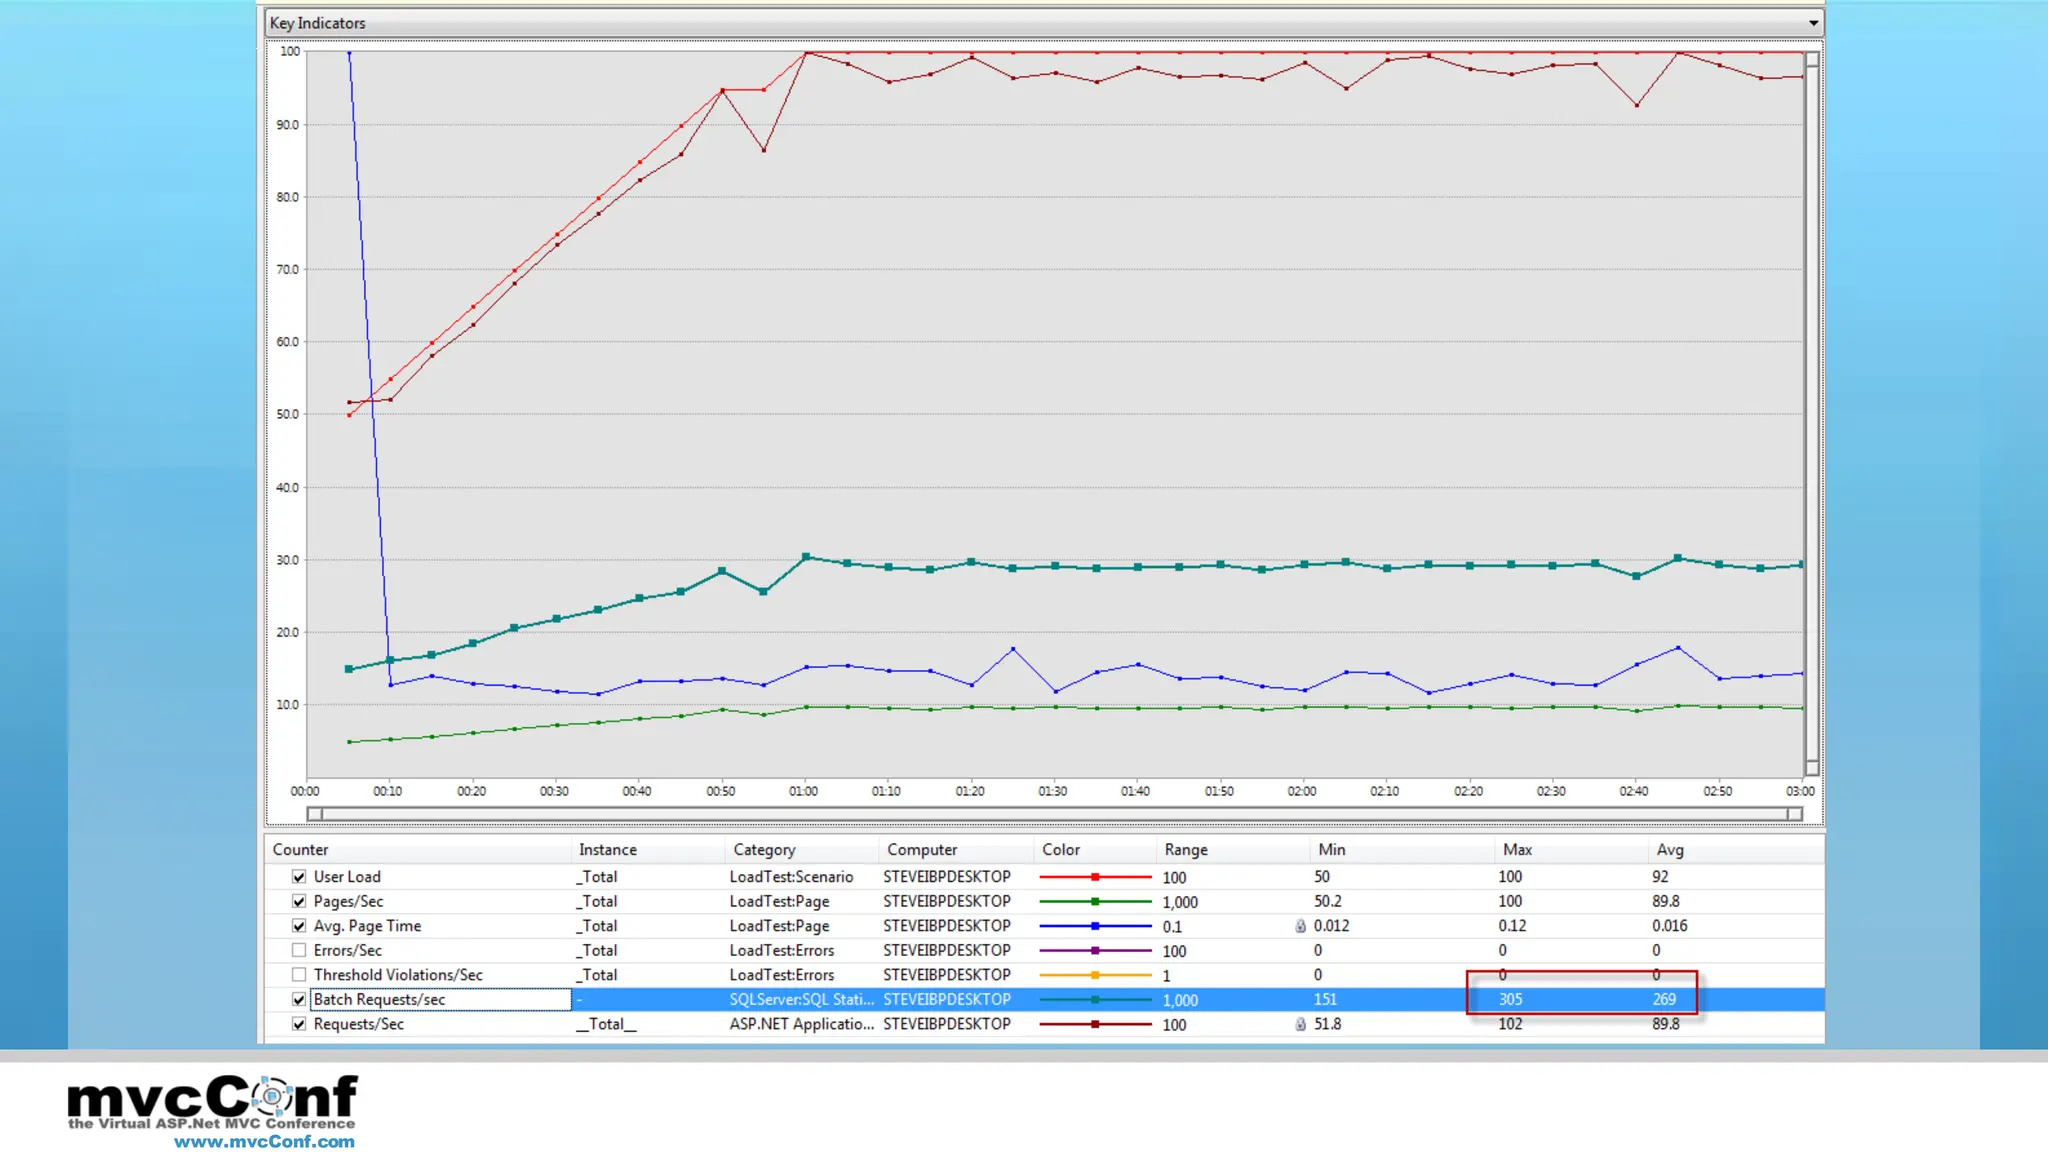Click left handle of the time-range slider
This screenshot has height=1152, width=2048.
tap(315, 814)
